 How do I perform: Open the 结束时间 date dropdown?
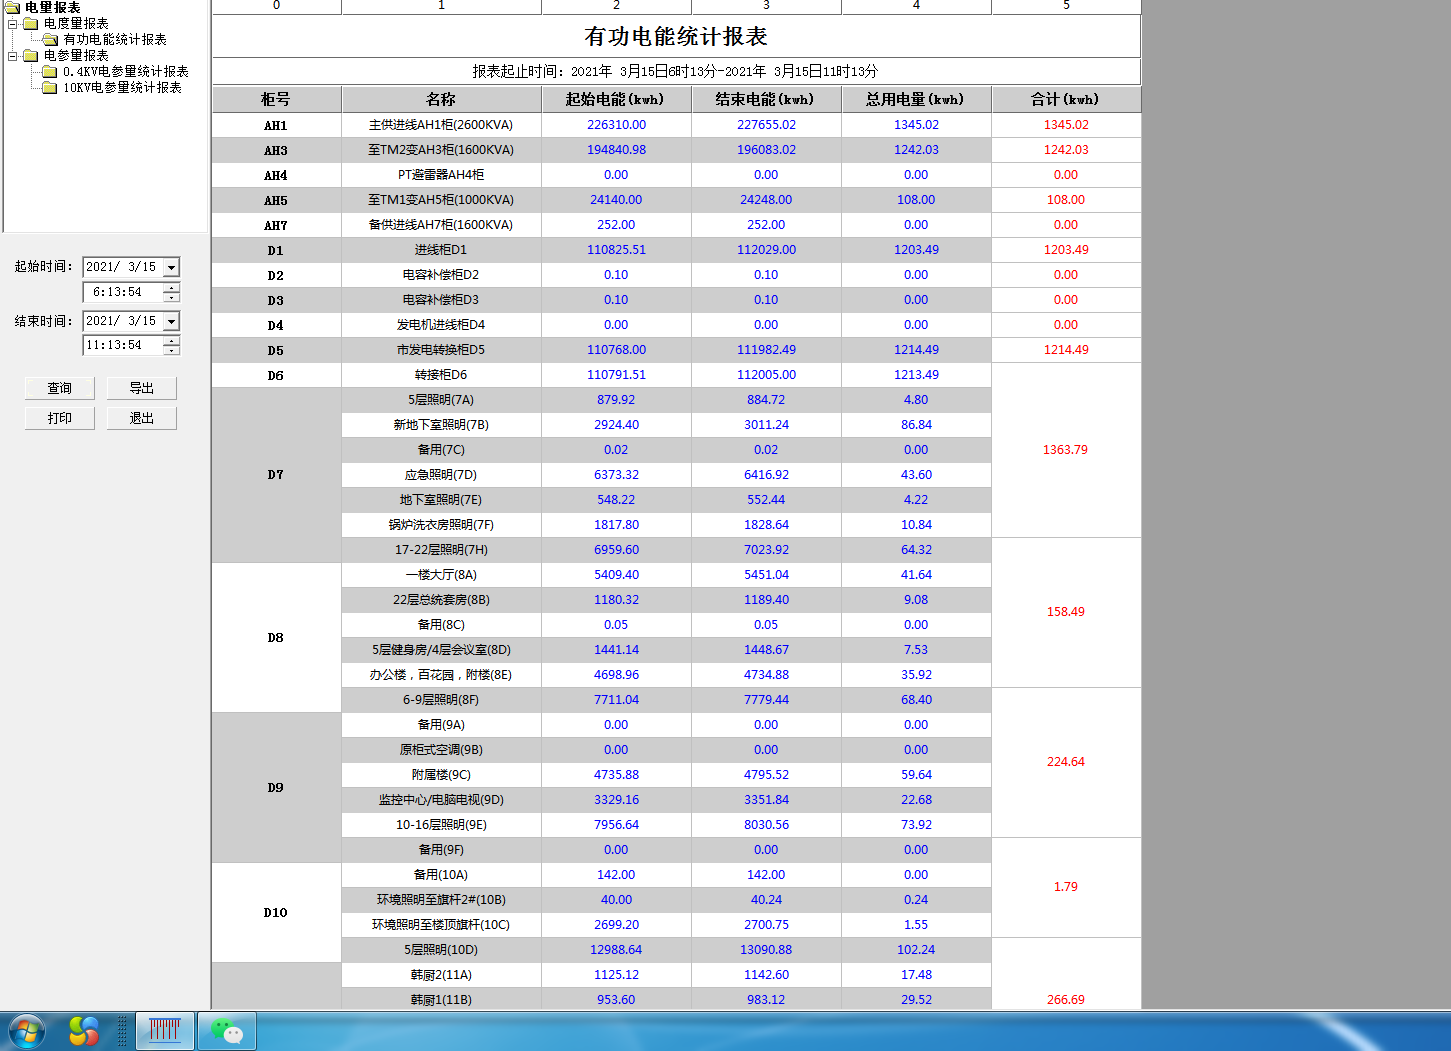click(x=171, y=321)
